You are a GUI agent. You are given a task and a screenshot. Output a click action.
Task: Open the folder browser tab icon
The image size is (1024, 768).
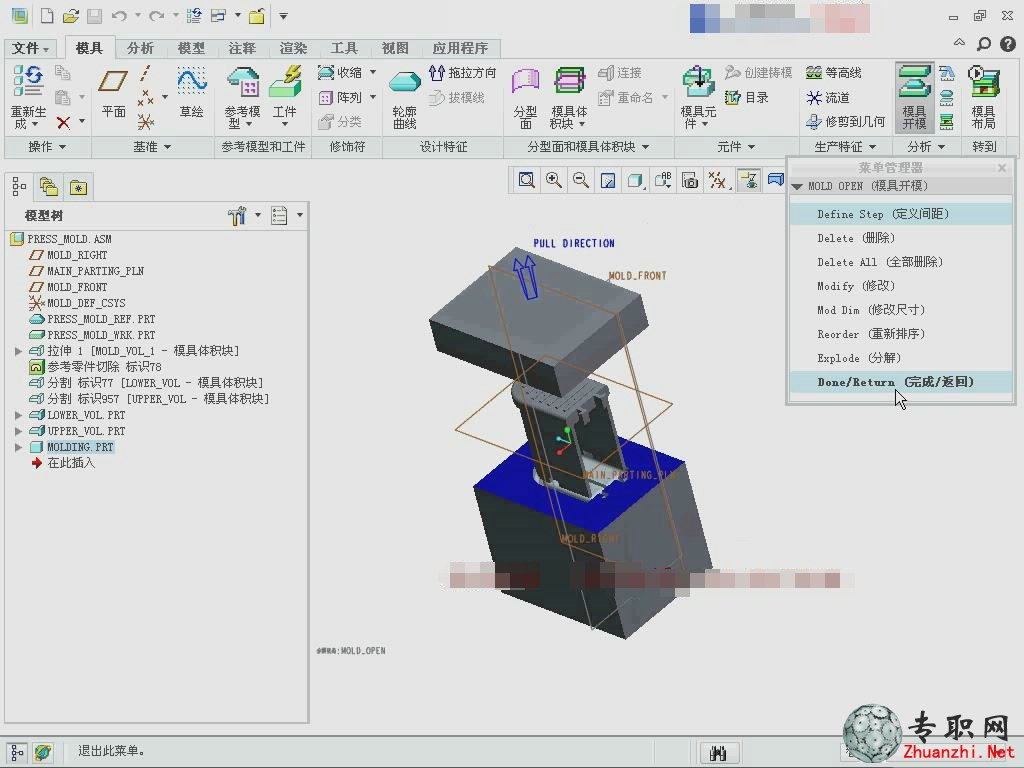pyautogui.click(x=49, y=187)
